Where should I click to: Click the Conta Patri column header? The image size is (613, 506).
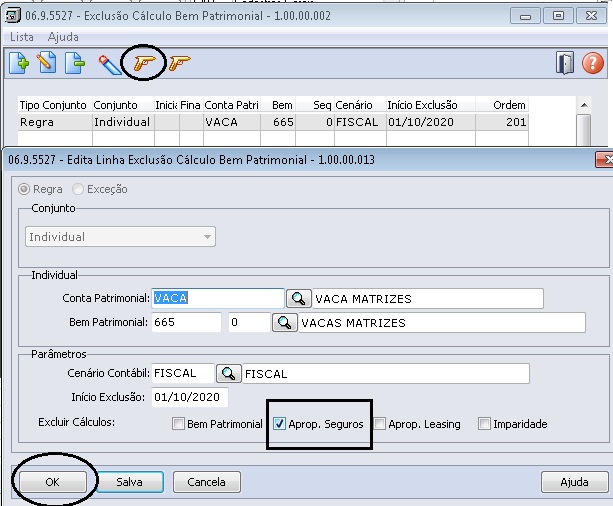[x=232, y=105]
